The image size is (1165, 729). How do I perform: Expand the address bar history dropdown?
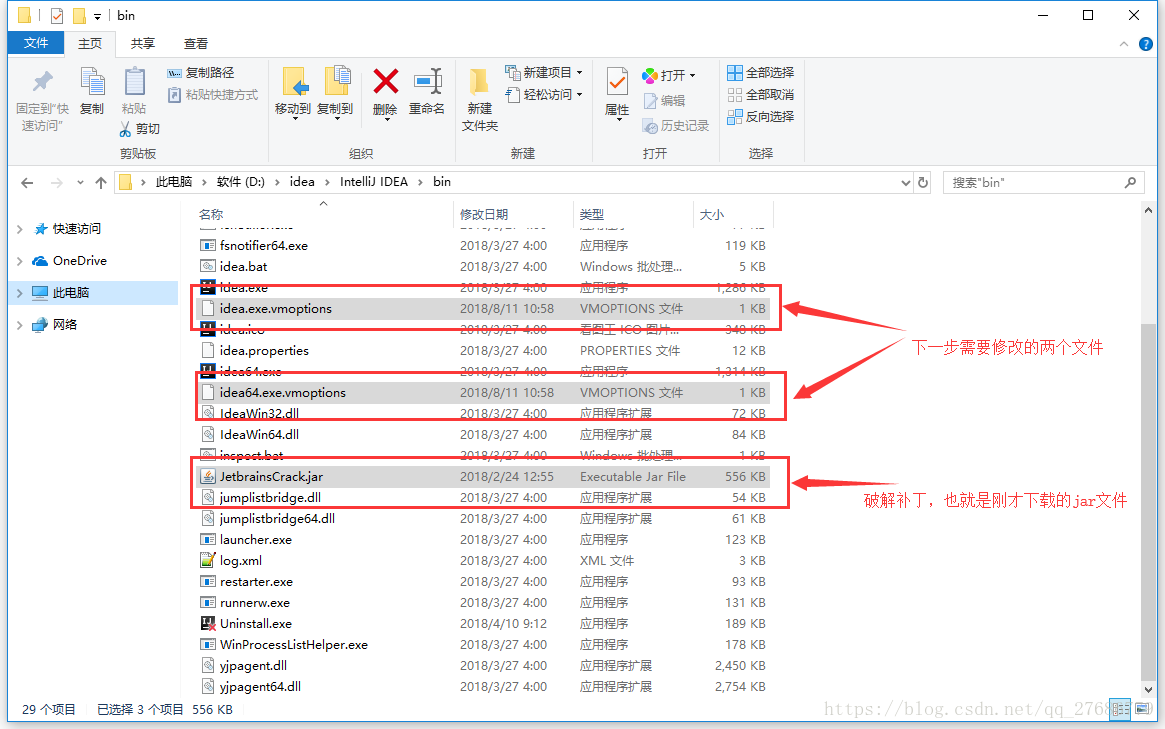pos(906,183)
